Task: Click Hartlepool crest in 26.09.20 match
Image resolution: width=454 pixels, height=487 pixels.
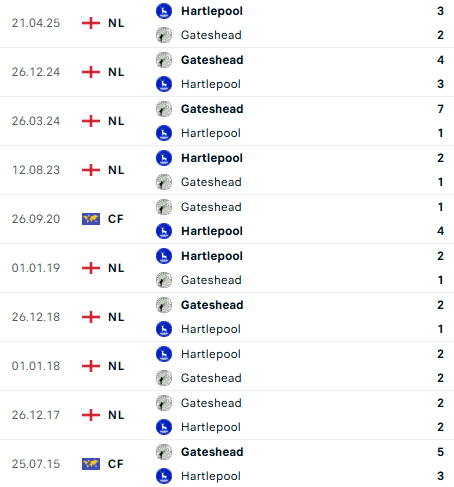Action: [164, 231]
